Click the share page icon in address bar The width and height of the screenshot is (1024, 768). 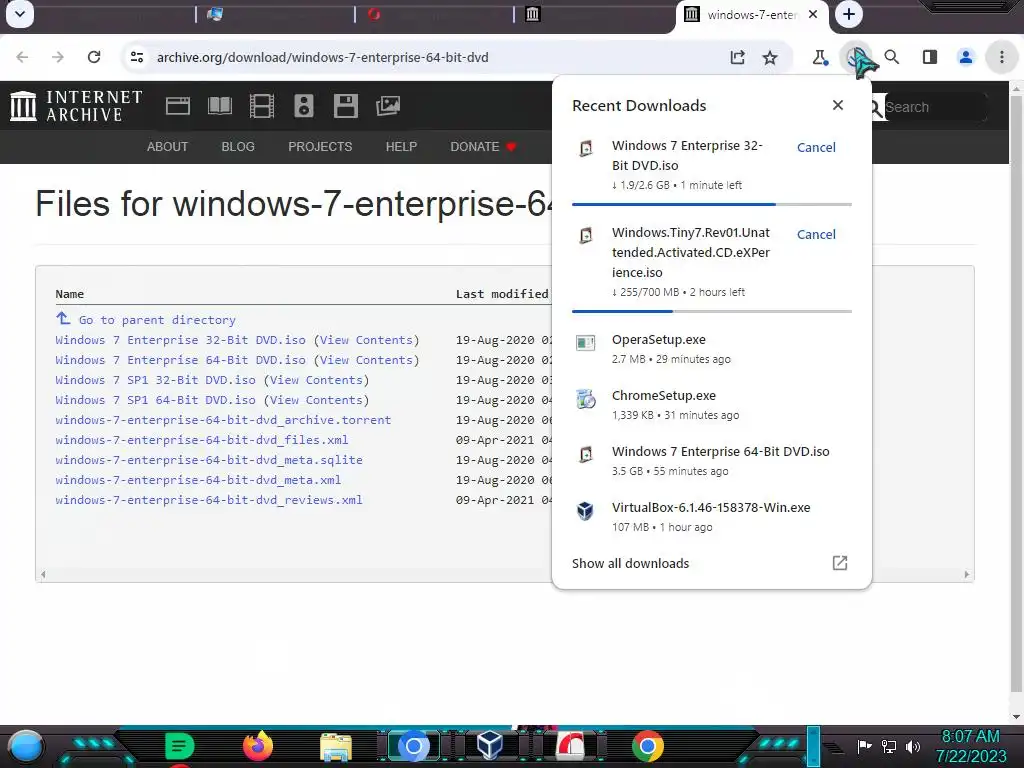pyautogui.click(x=737, y=57)
